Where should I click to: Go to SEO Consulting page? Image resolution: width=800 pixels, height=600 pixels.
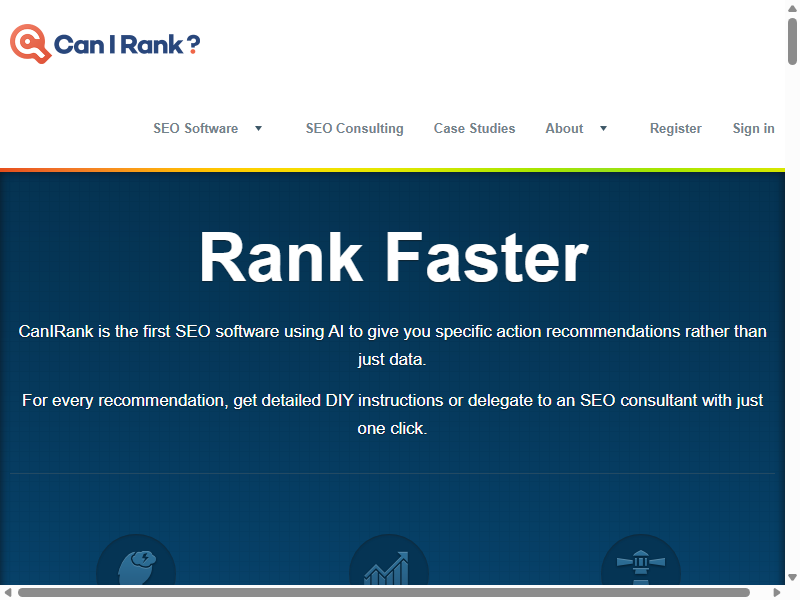pyautogui.click(x=355, y=129)
